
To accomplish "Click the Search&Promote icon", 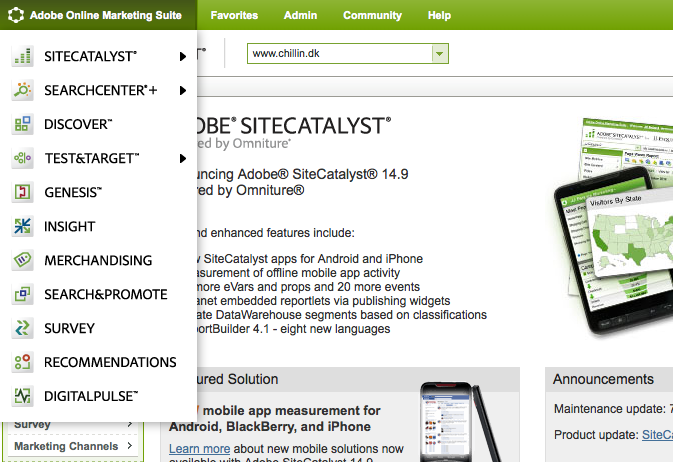I will [x=22, y=294].
